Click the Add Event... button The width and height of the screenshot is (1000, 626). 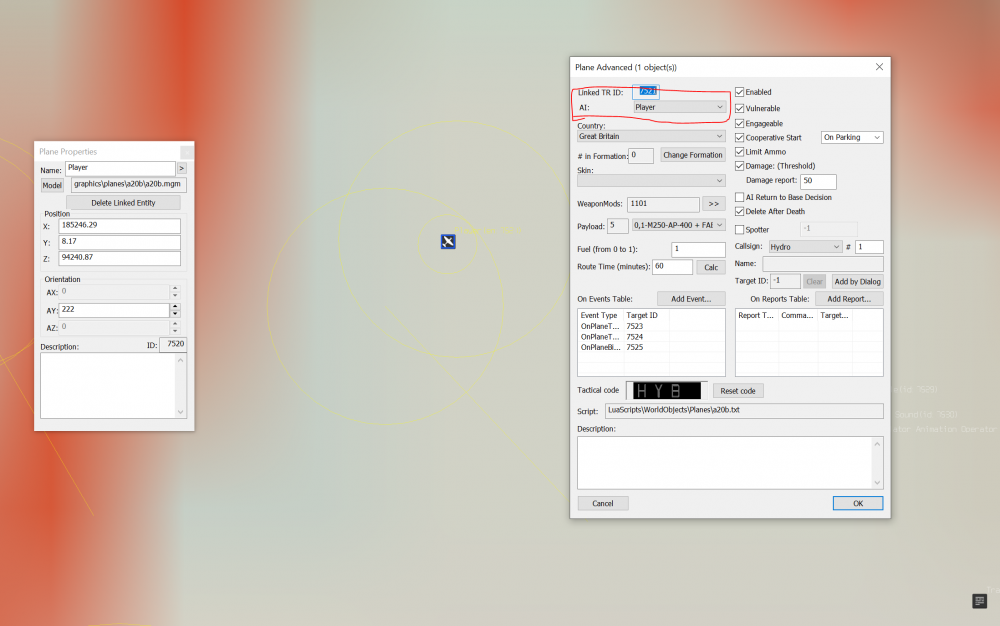pyautogui.click(x=691, y=299)
